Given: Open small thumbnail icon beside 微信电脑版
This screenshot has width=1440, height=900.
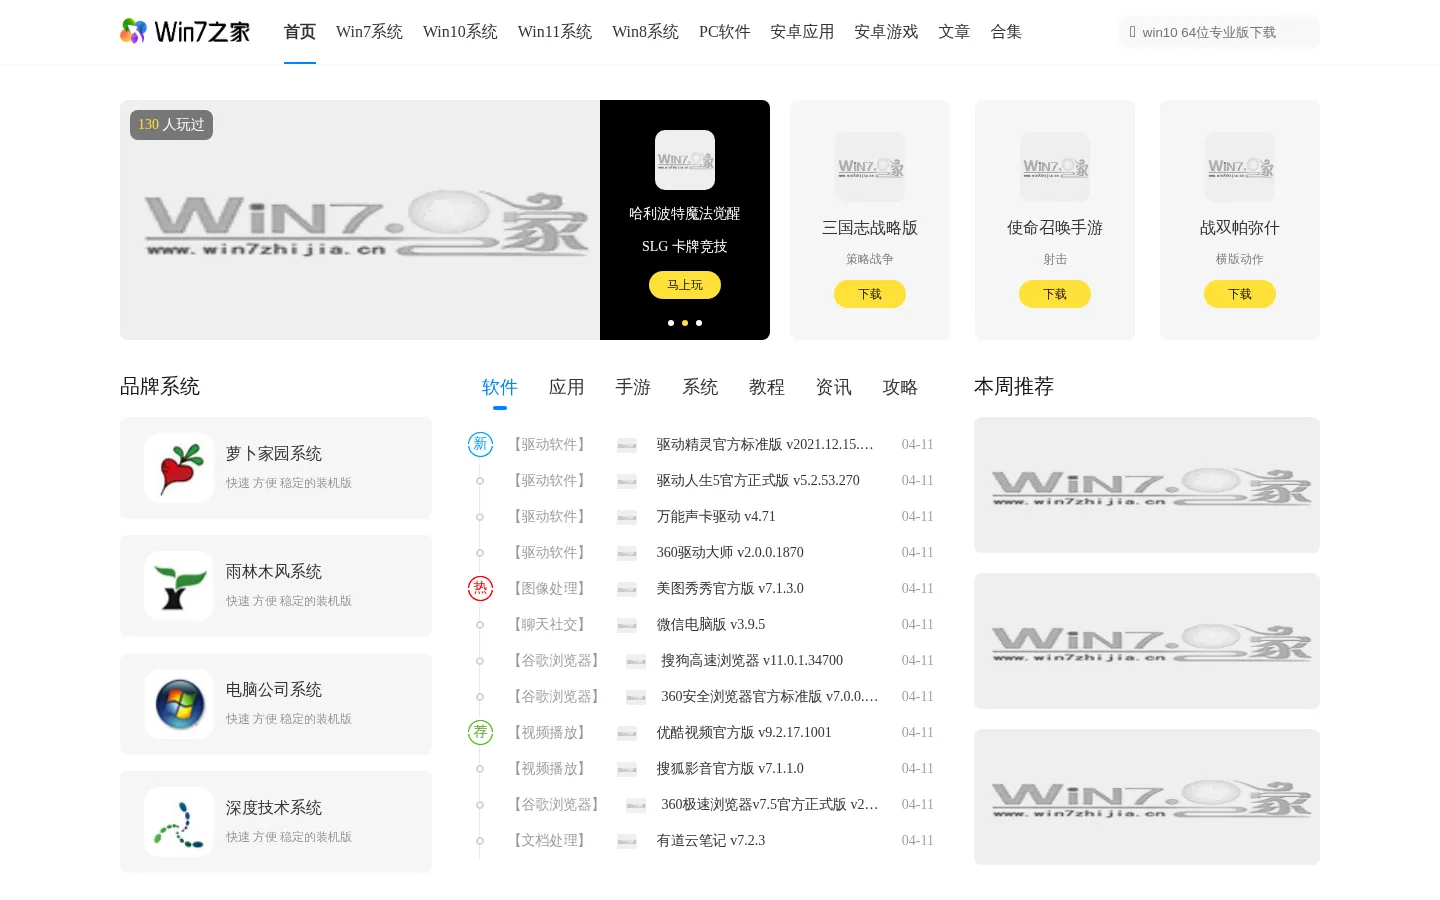Looking at the screenshot, I should pyautogui.click(x=627, y=625).
